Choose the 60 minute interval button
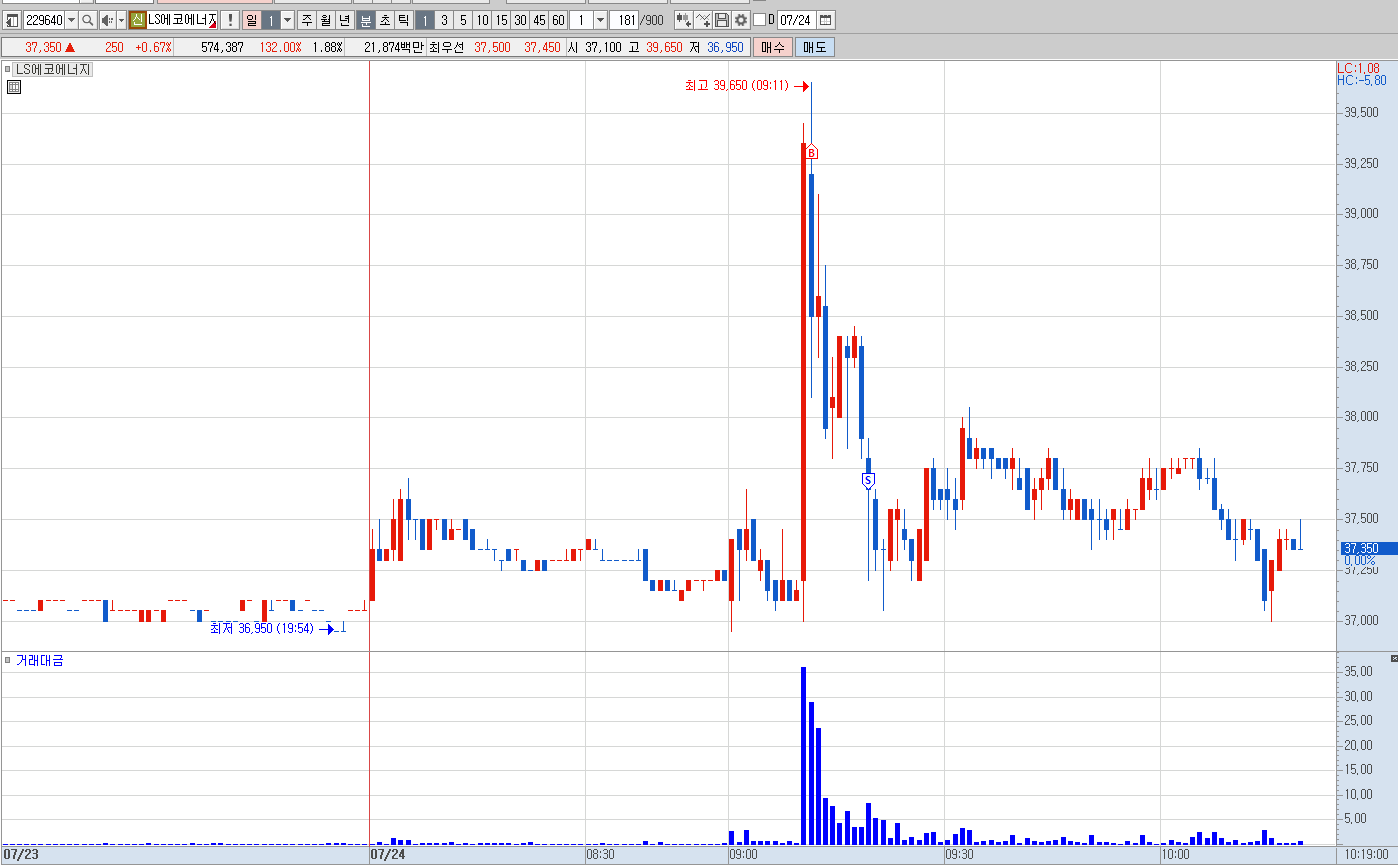1398x865 pixels. [558, 20]
